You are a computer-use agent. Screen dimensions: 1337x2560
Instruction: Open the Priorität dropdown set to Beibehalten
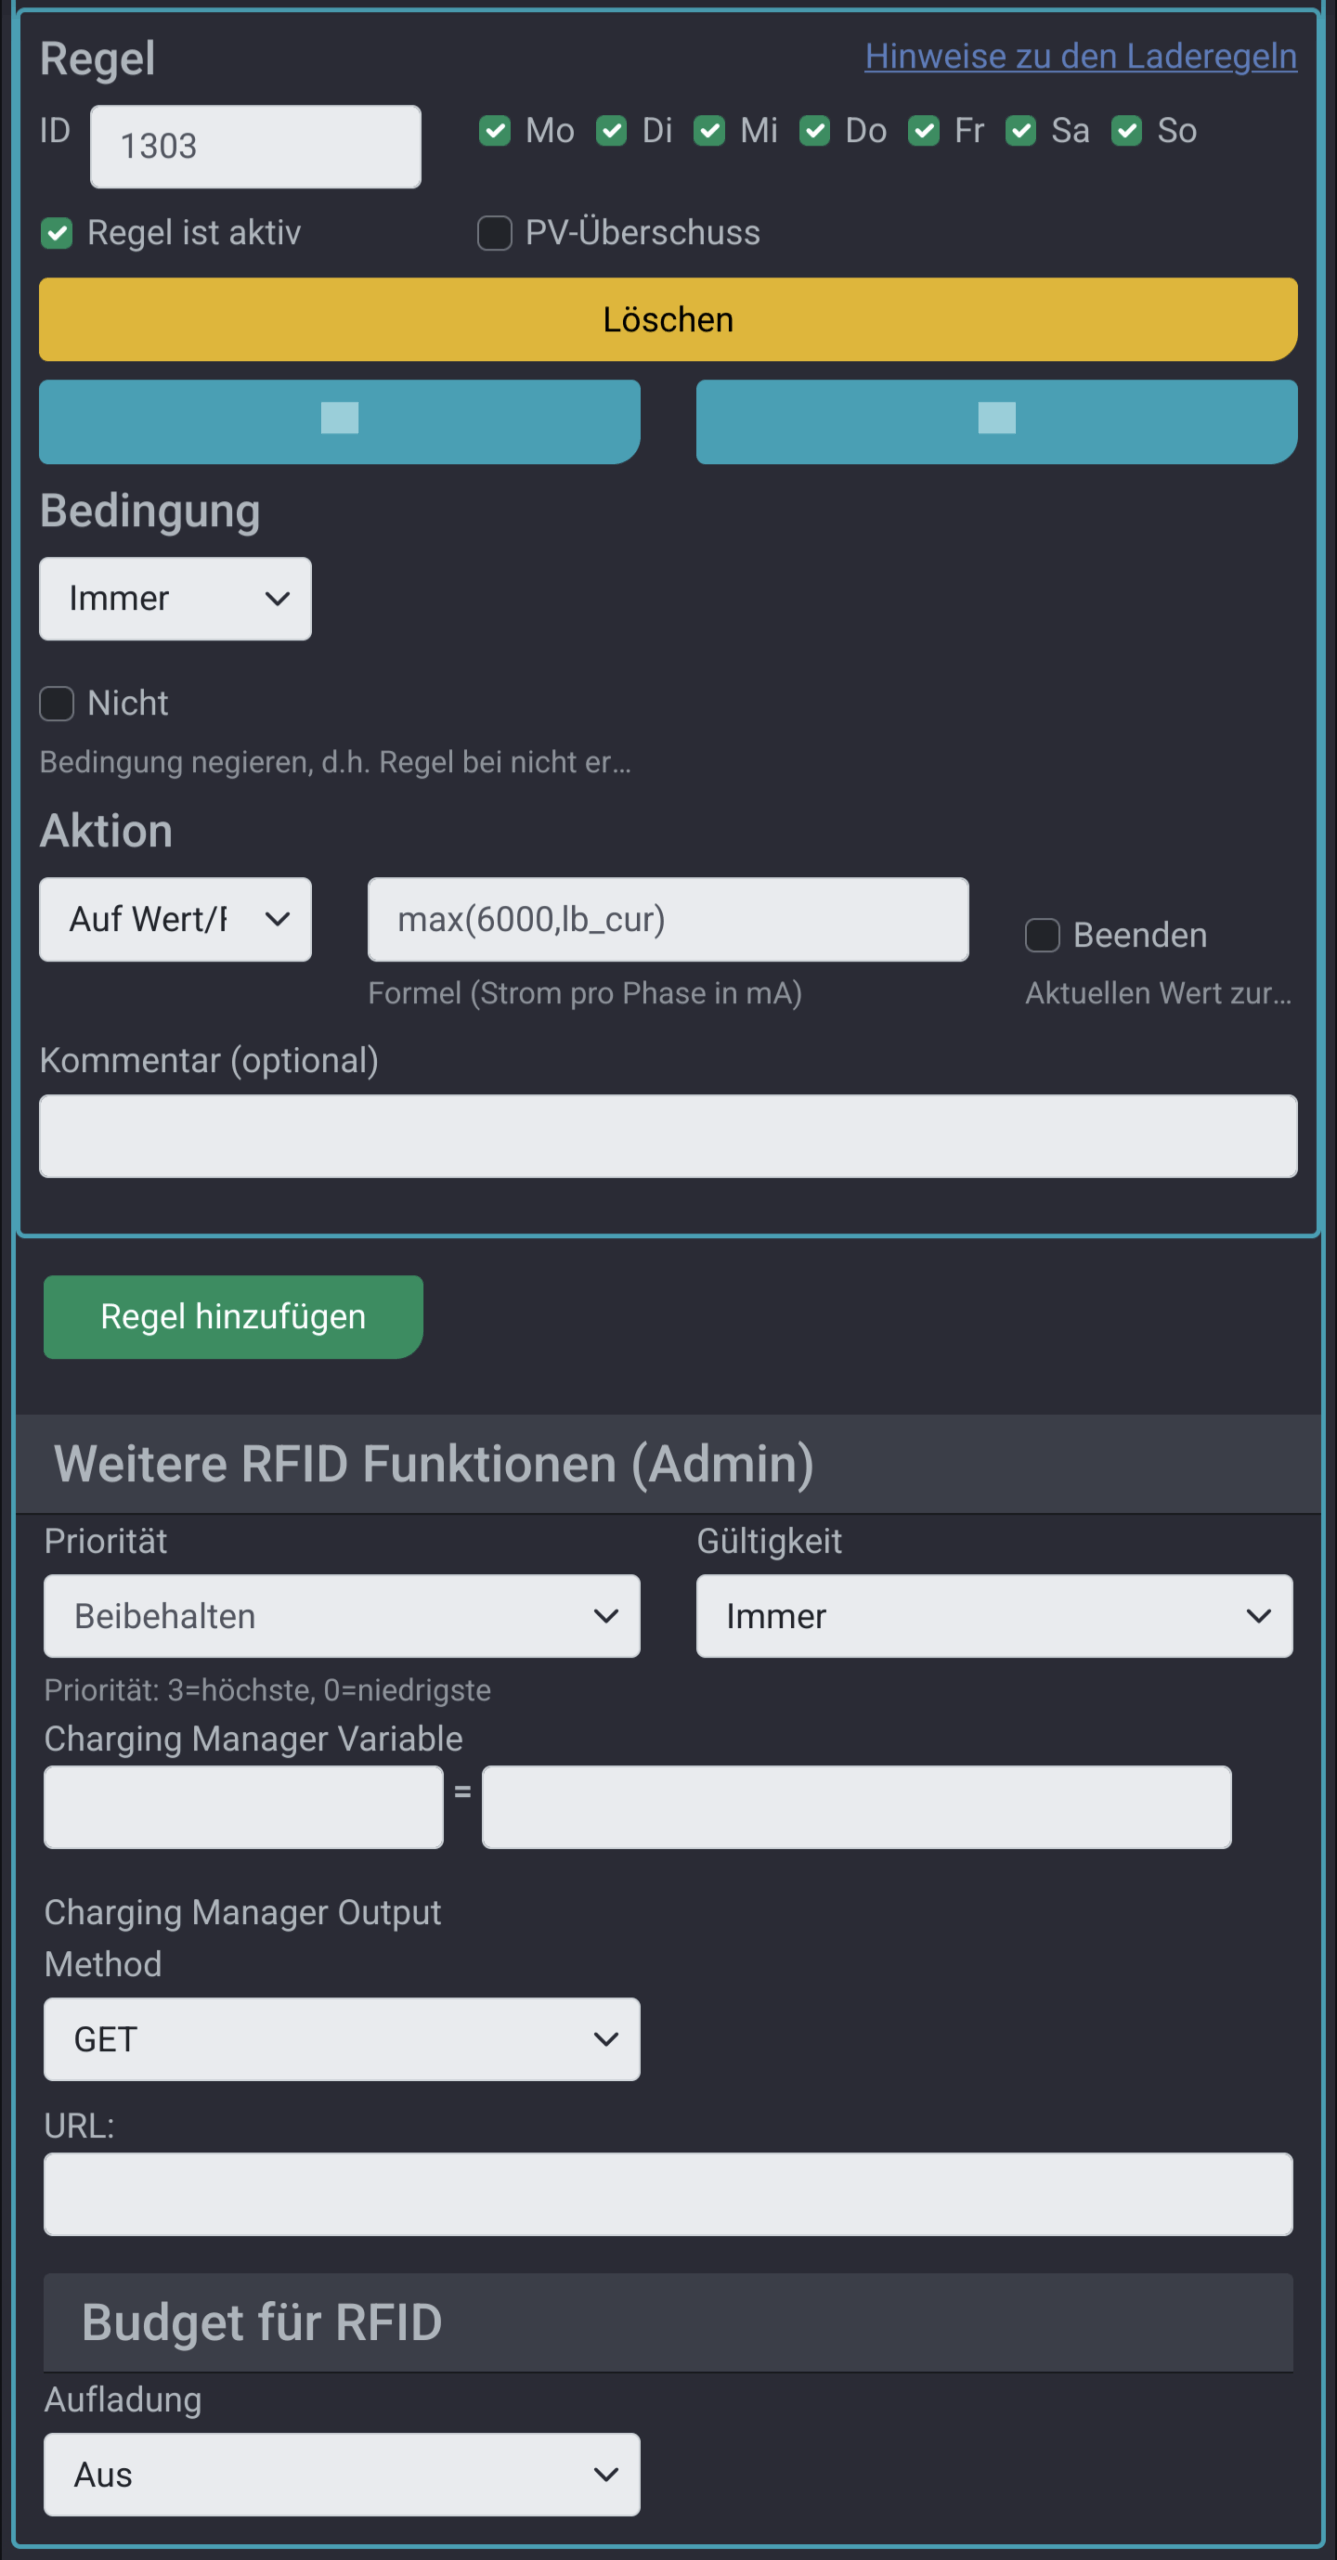pos(341,1616)
